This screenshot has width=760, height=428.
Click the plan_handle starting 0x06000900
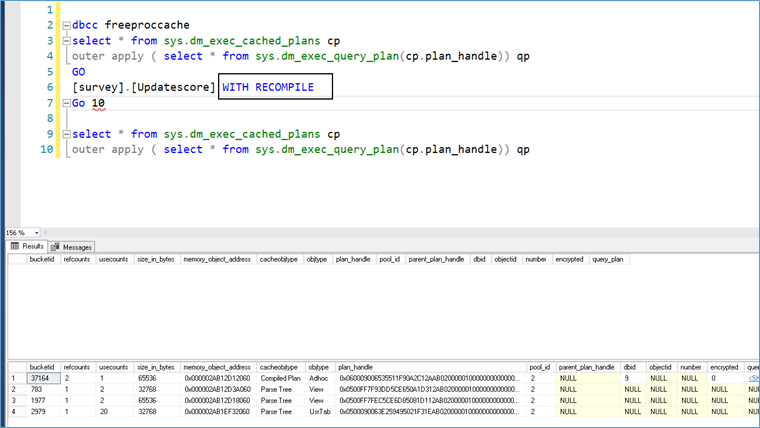430,378
